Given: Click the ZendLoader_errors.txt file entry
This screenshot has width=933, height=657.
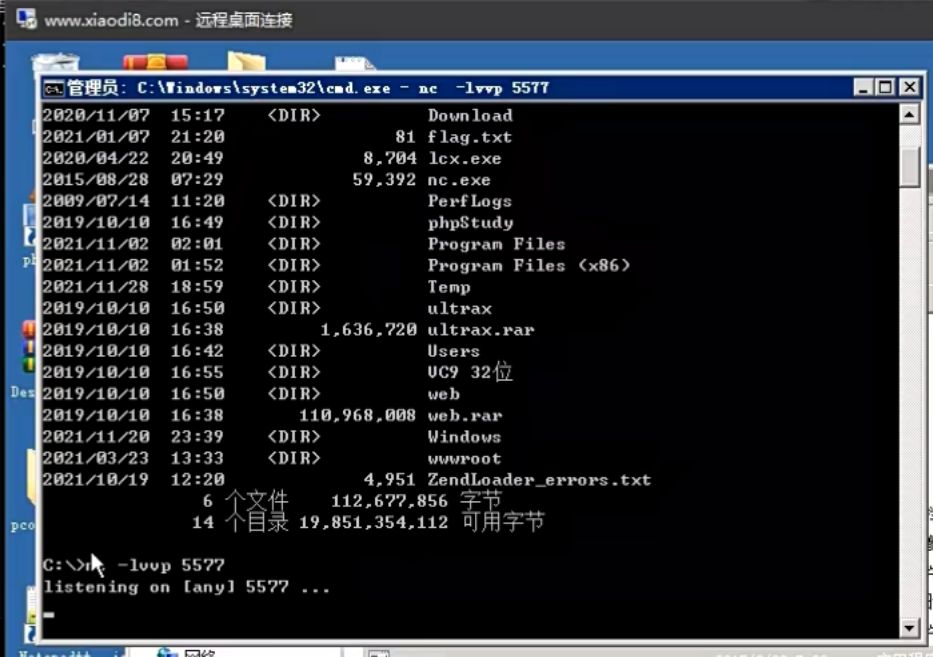Looking at the screenshot, I should 539,480.
